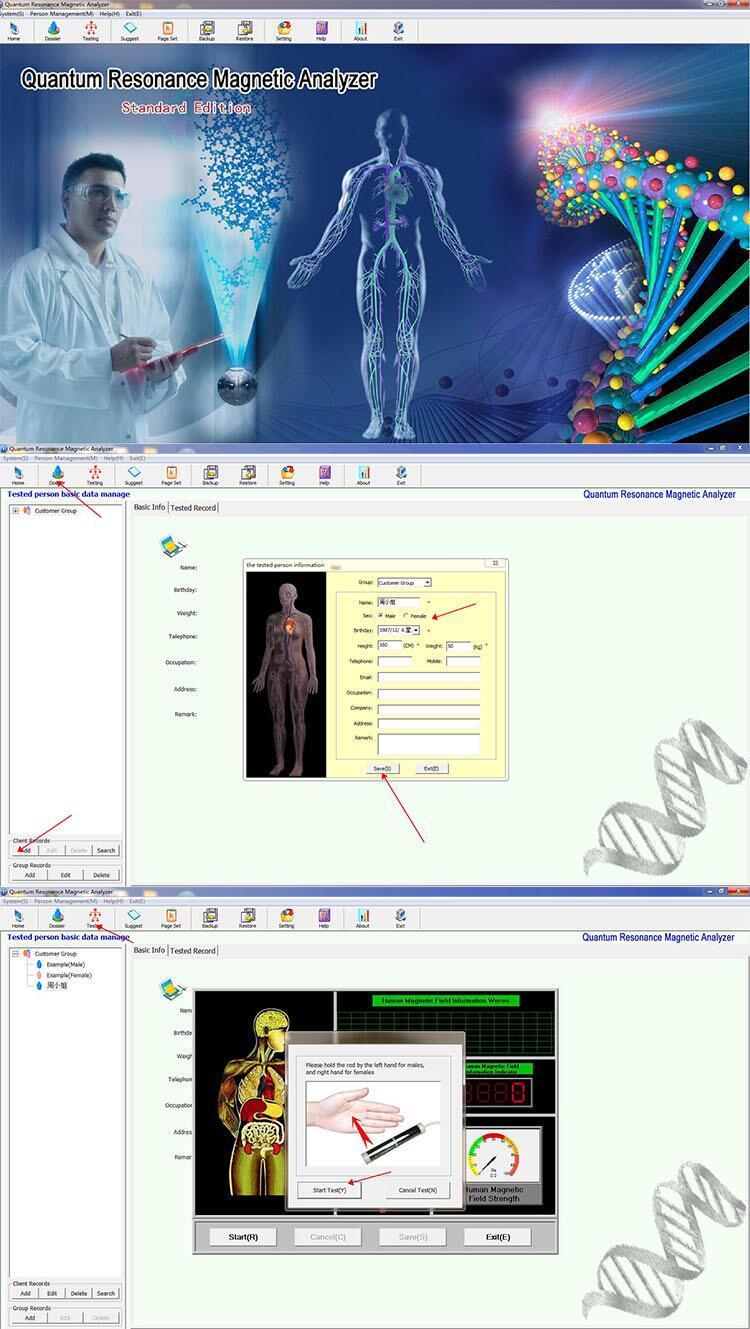Click Client Records Add in middle window
Viewport: 750px width, 1329px height.
click(26, 851)
